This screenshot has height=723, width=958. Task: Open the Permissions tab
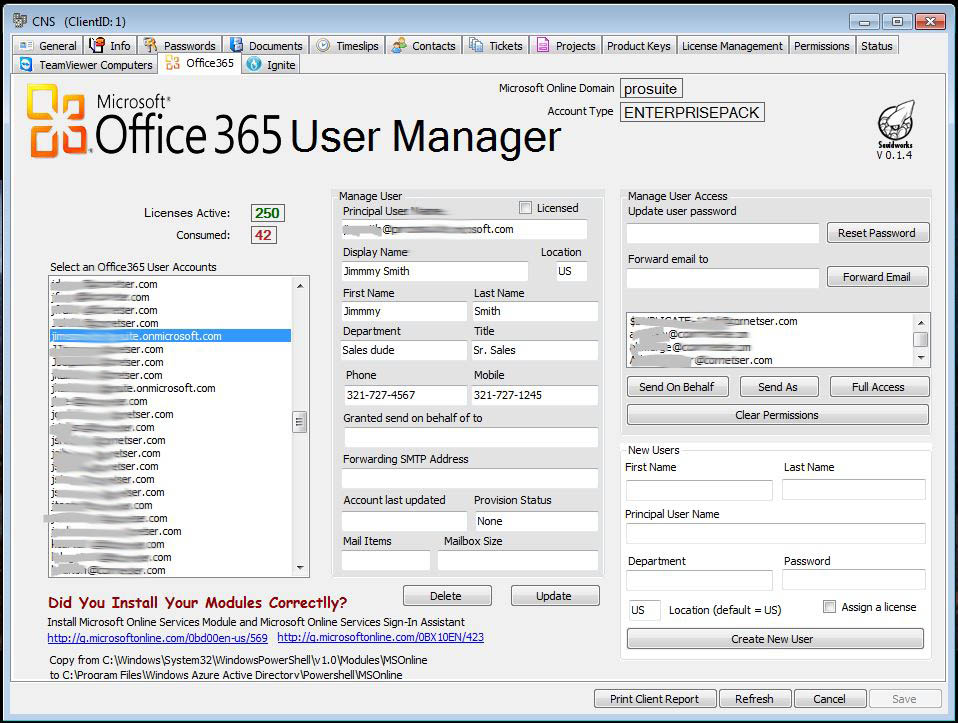coord(821,46)
